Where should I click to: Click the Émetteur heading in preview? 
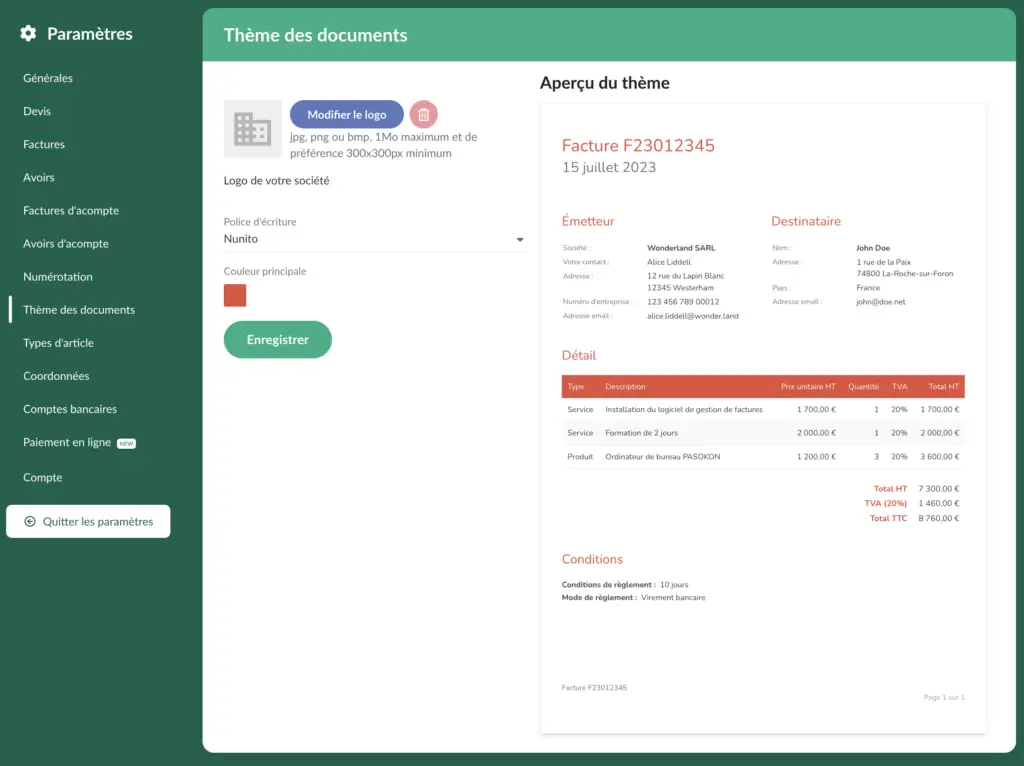588,221
